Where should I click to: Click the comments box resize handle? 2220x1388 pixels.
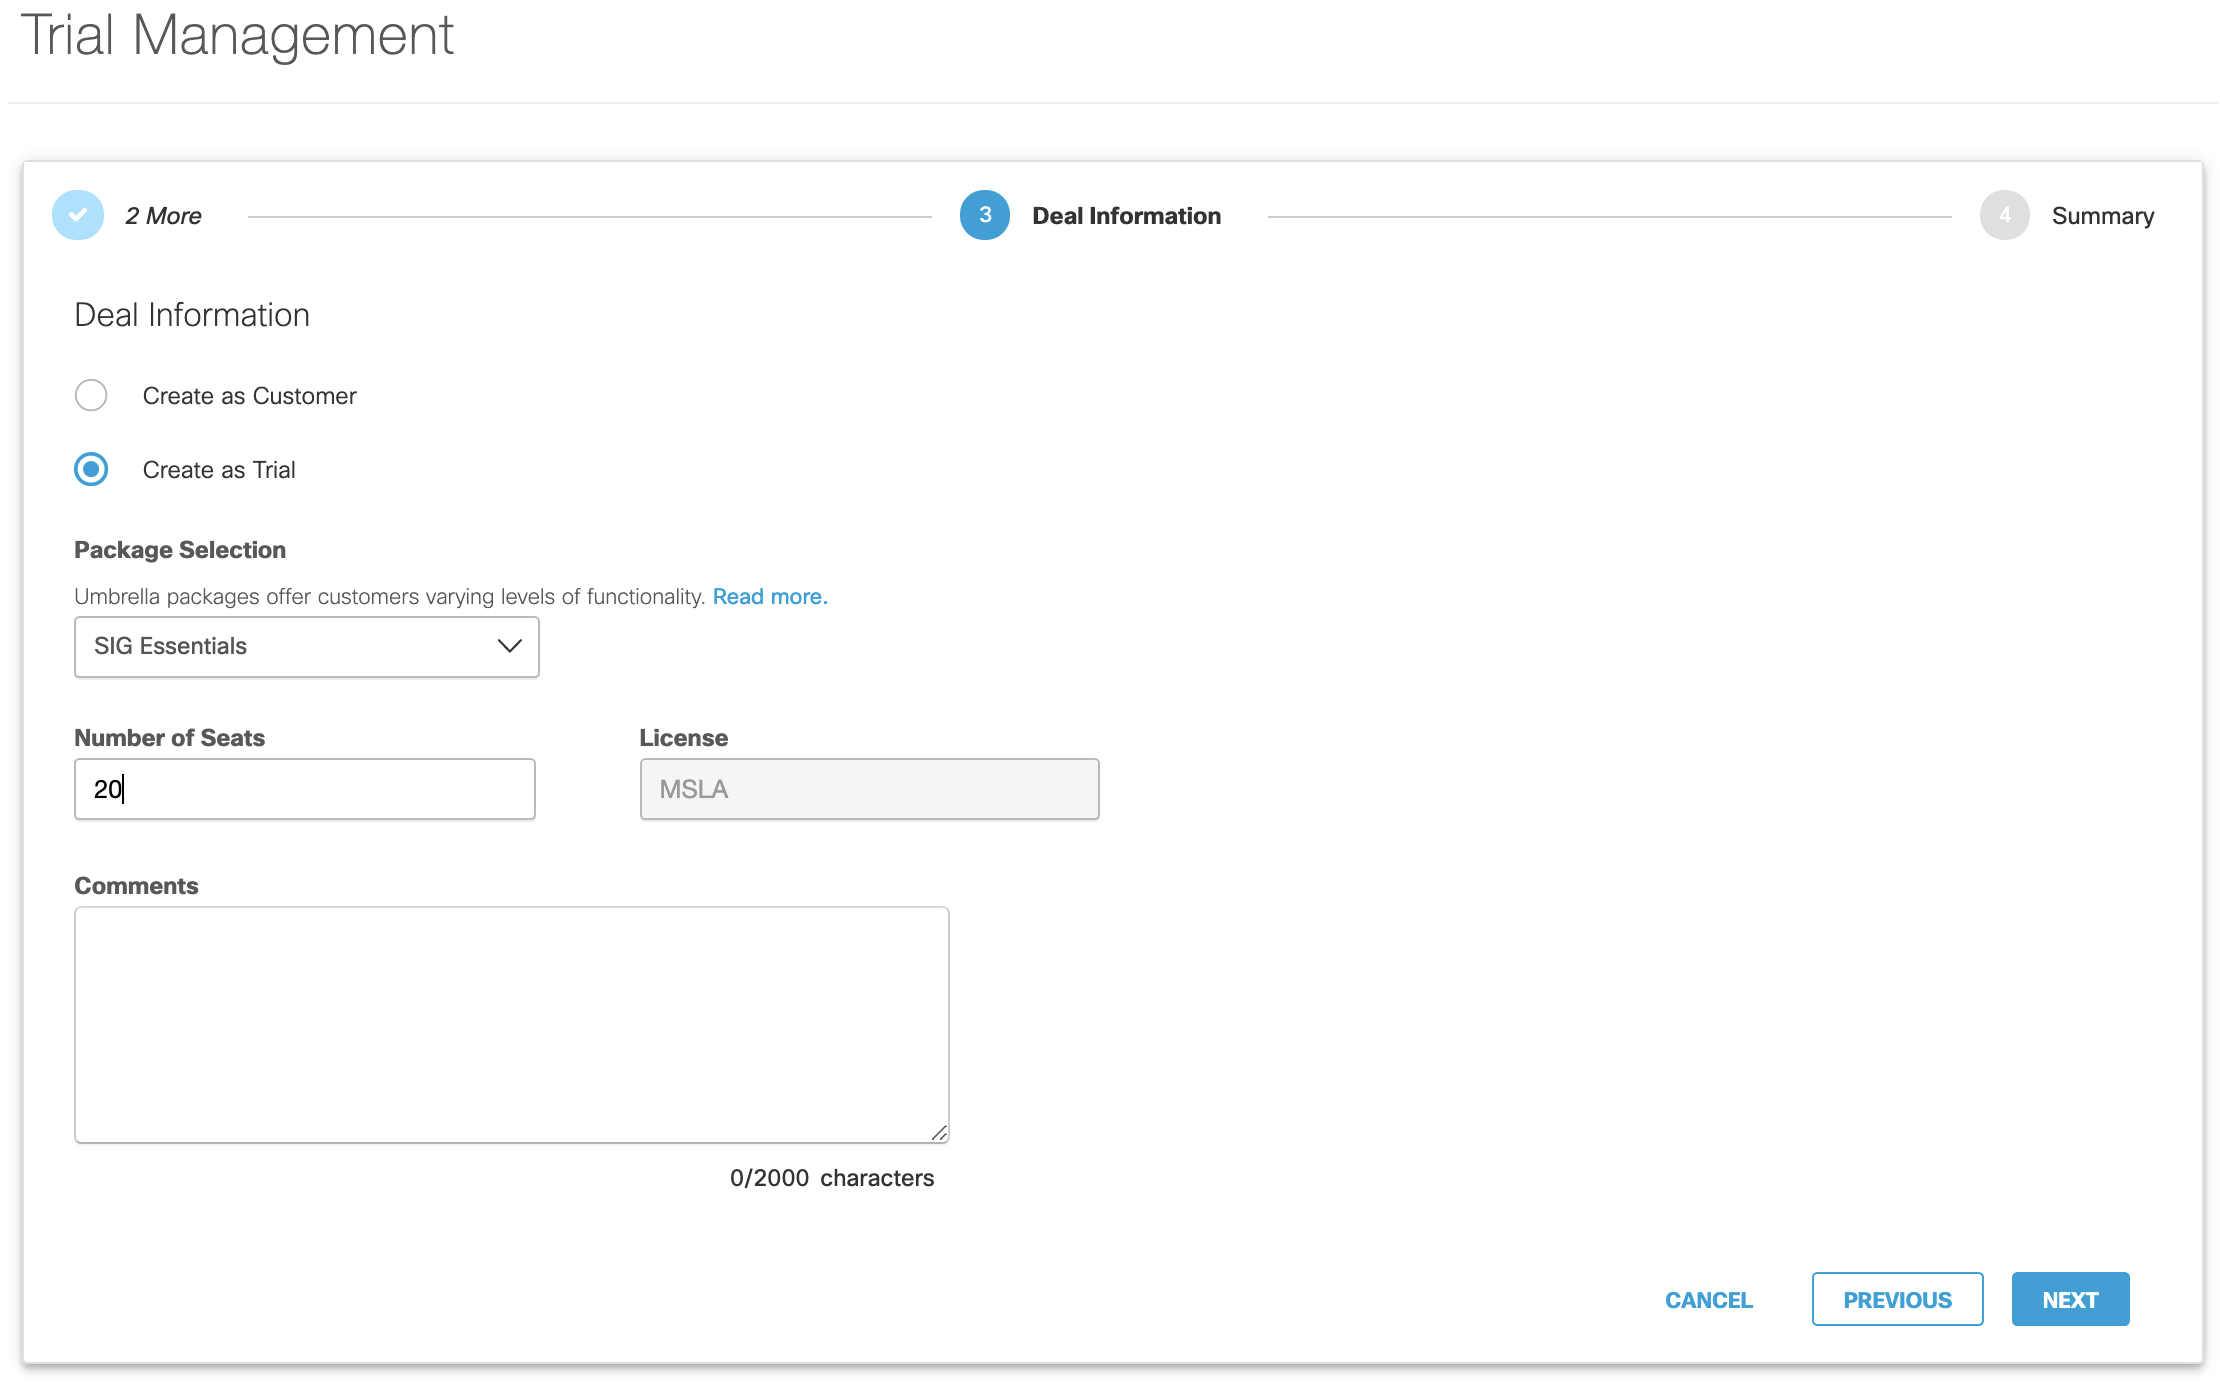[x=939, y=1132]
